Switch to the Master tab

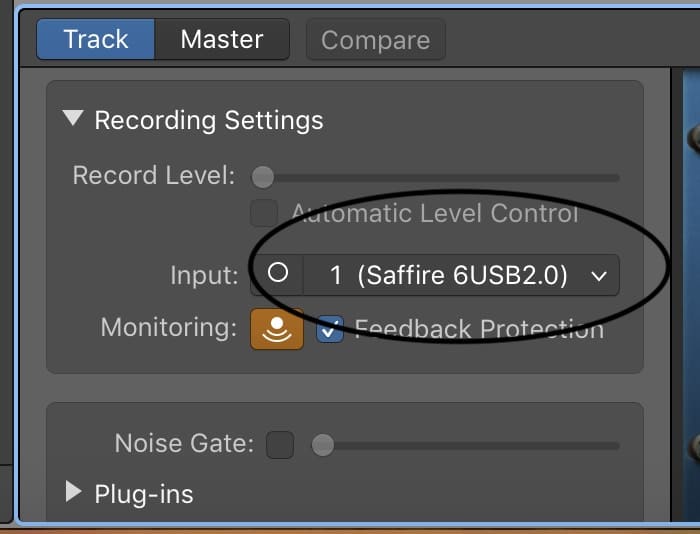coord(222,39)
